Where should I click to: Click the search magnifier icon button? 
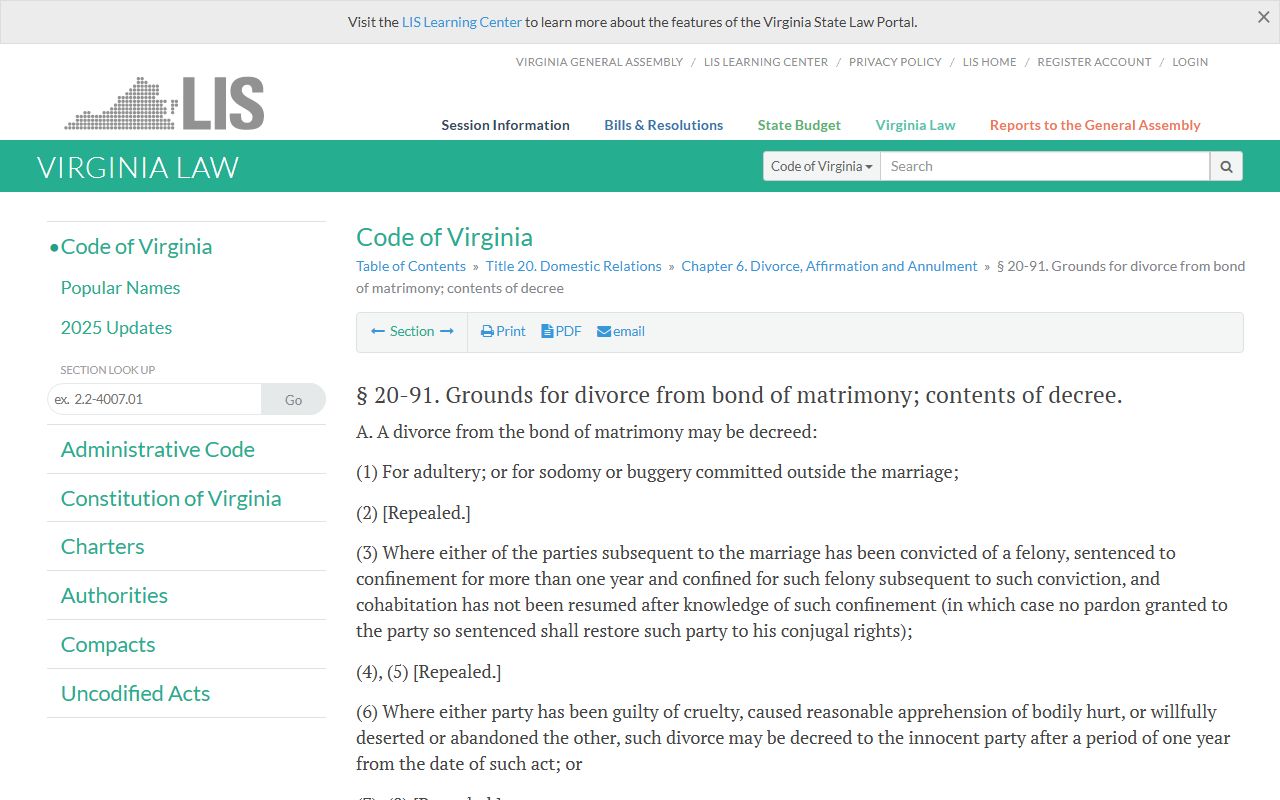(1226, 166)
